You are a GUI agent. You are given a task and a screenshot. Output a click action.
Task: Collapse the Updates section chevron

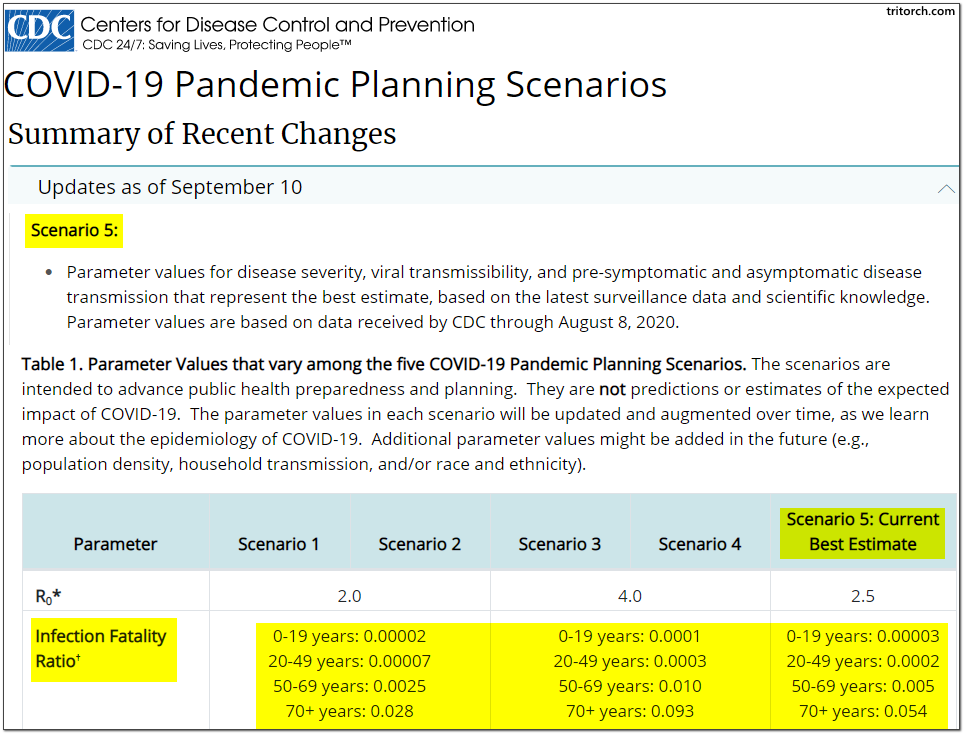[945, 187]
